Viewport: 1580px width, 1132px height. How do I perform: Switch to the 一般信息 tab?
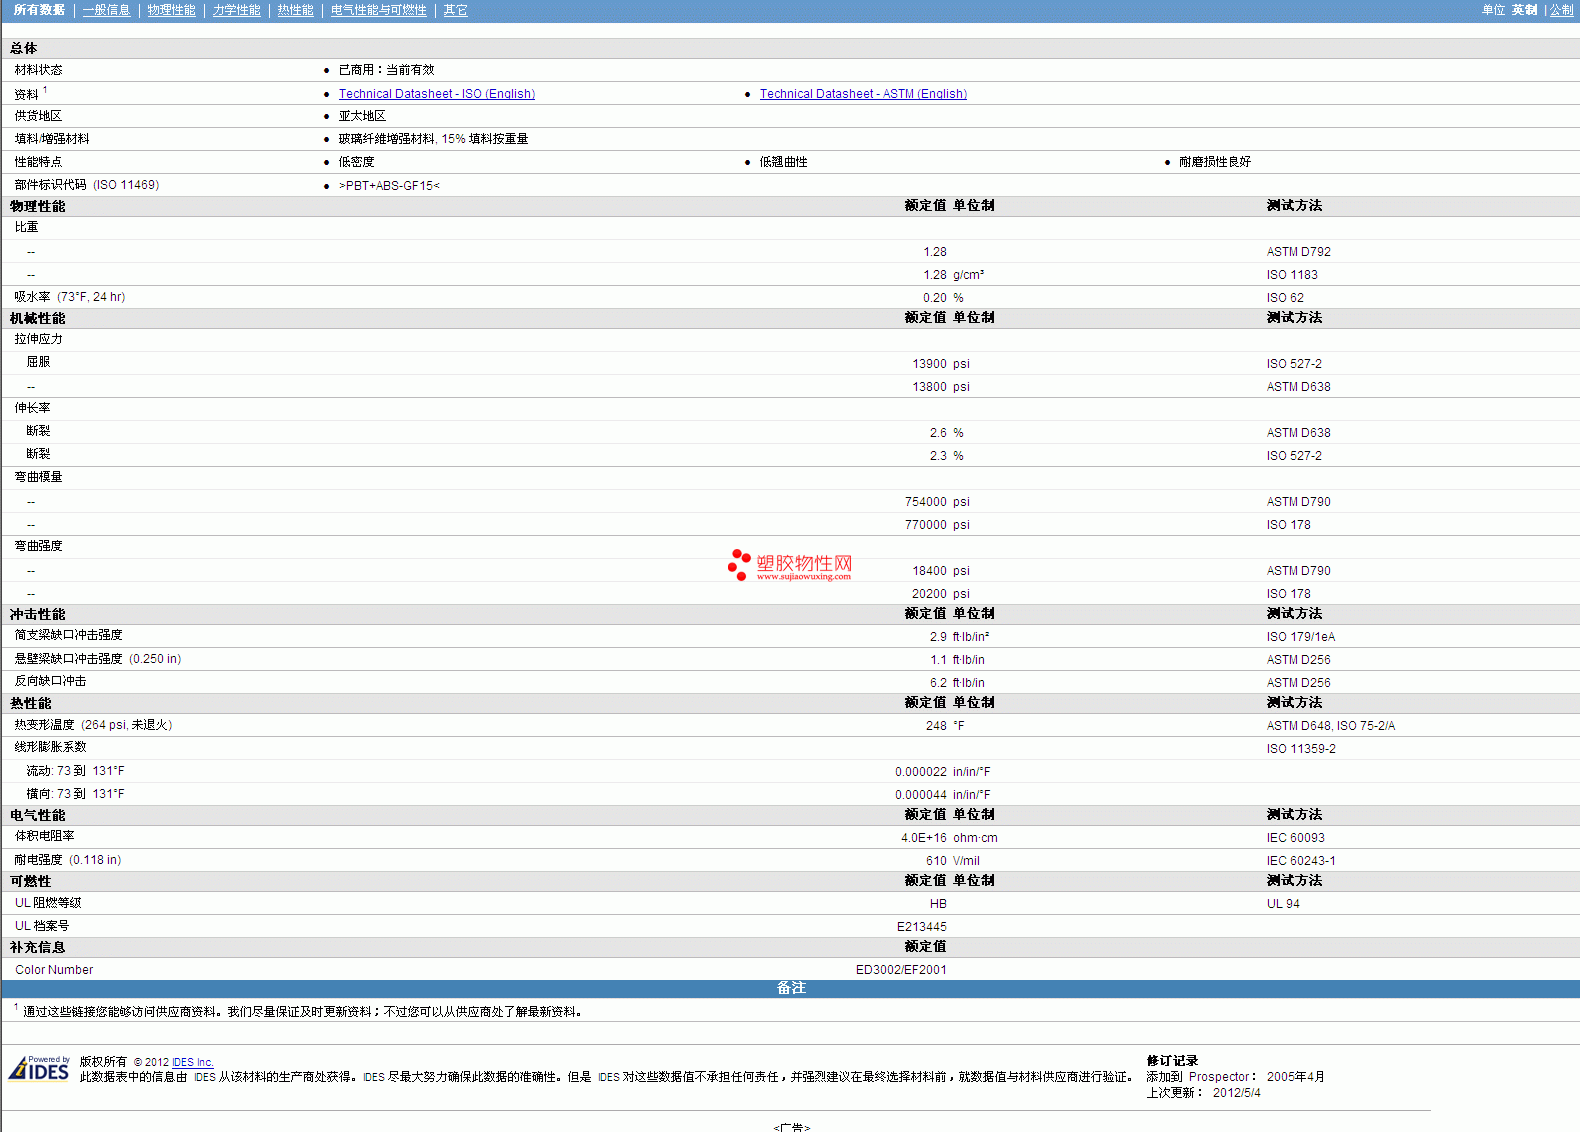106,10
